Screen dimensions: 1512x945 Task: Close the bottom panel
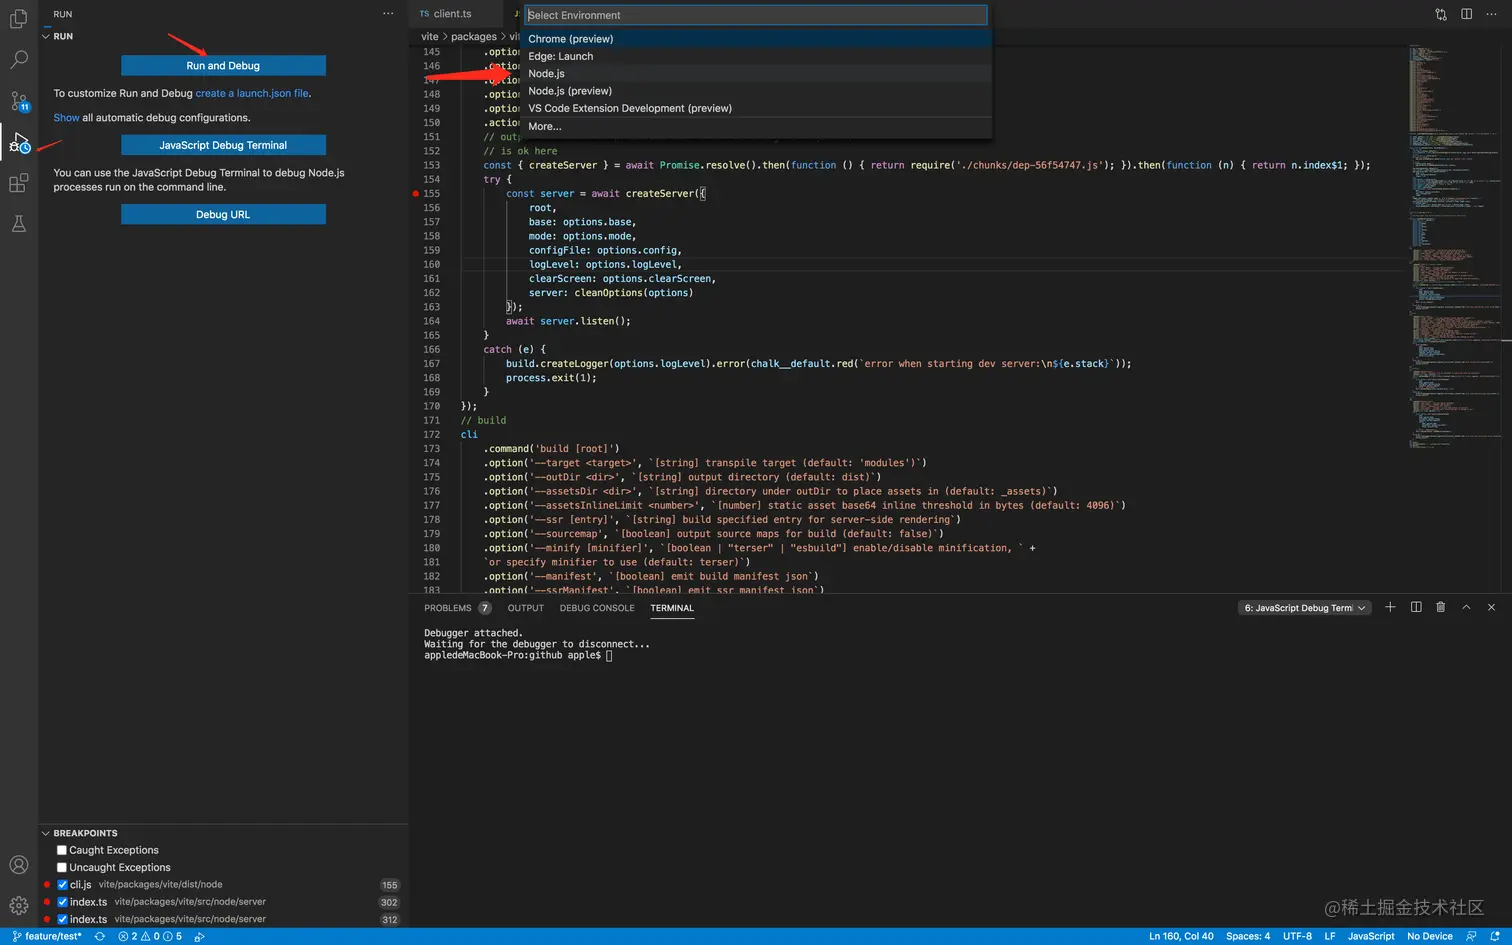pyautogui.click(x=1491, y=607)
